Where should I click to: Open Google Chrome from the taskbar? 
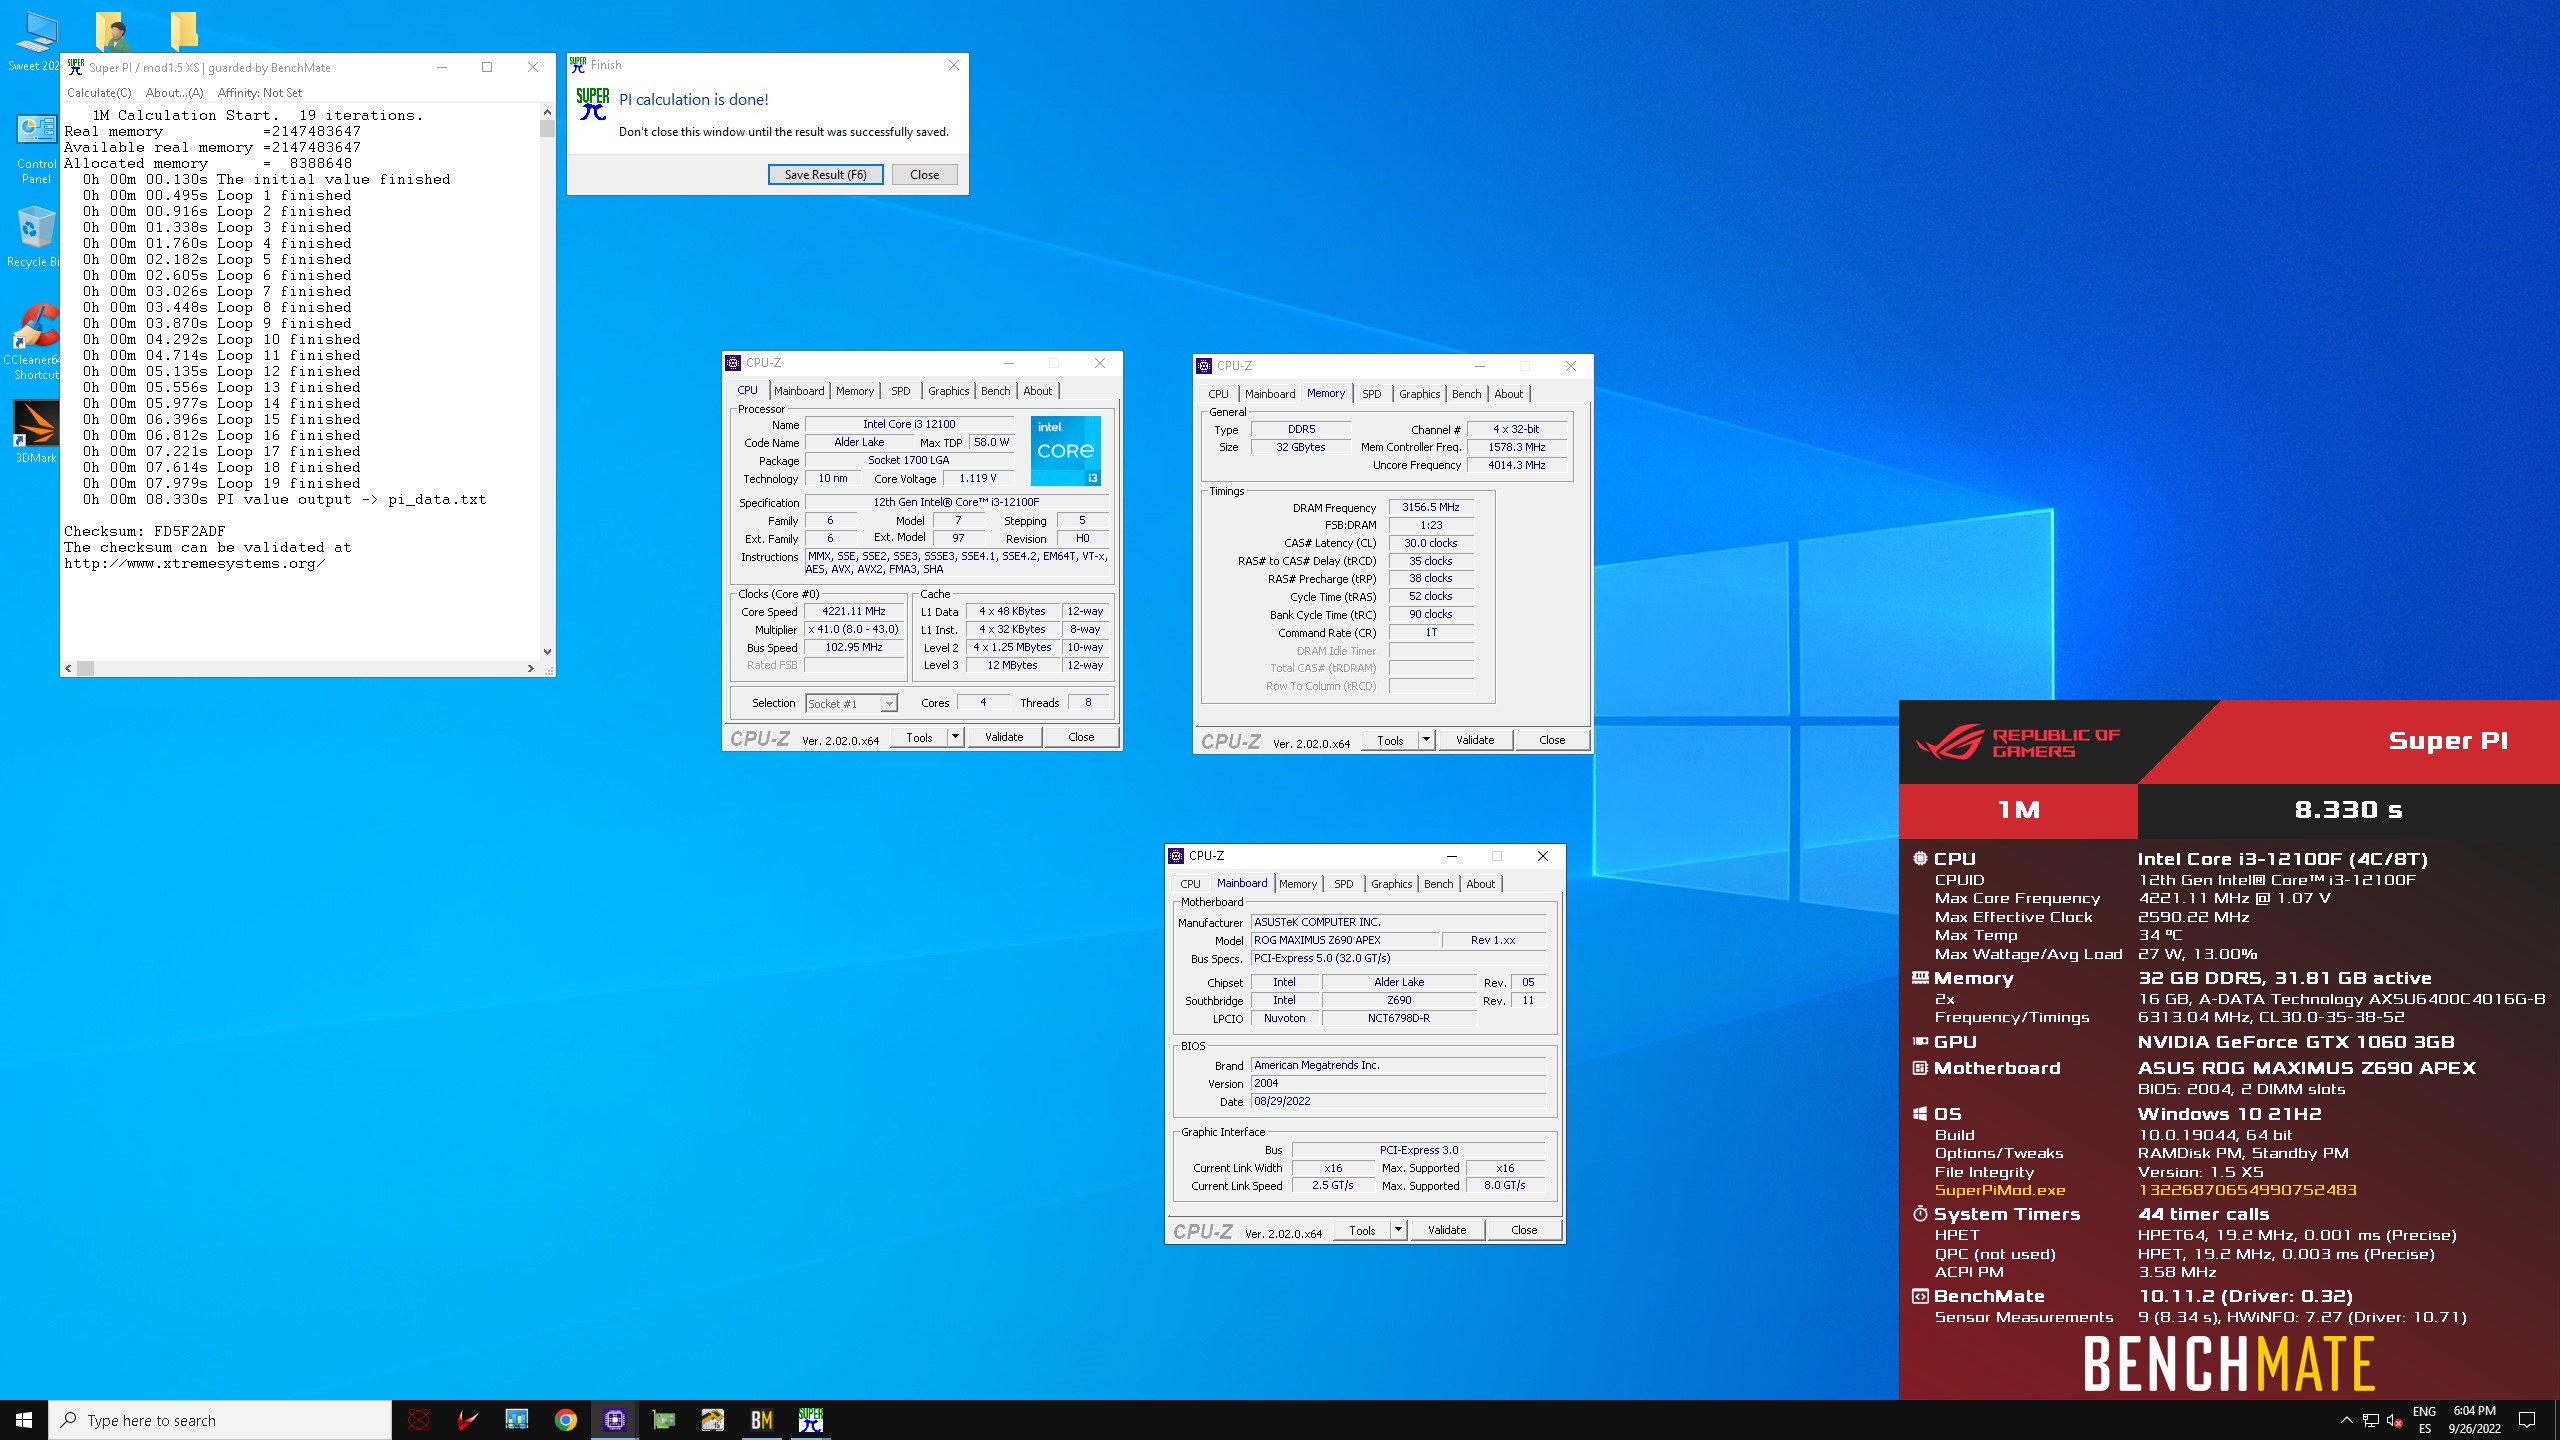(x=566, y=1420)
